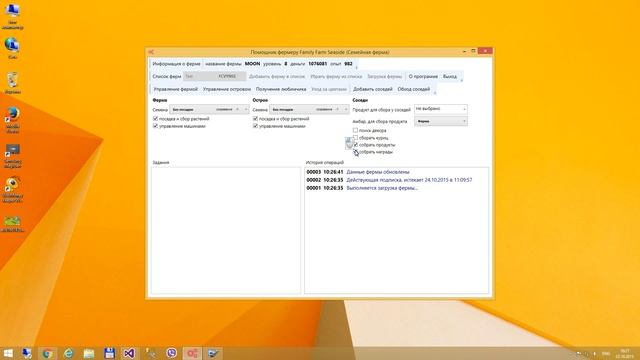
Task: Toggle Ферма 'управление машинами' checkbox
Action: coord(155,126)
